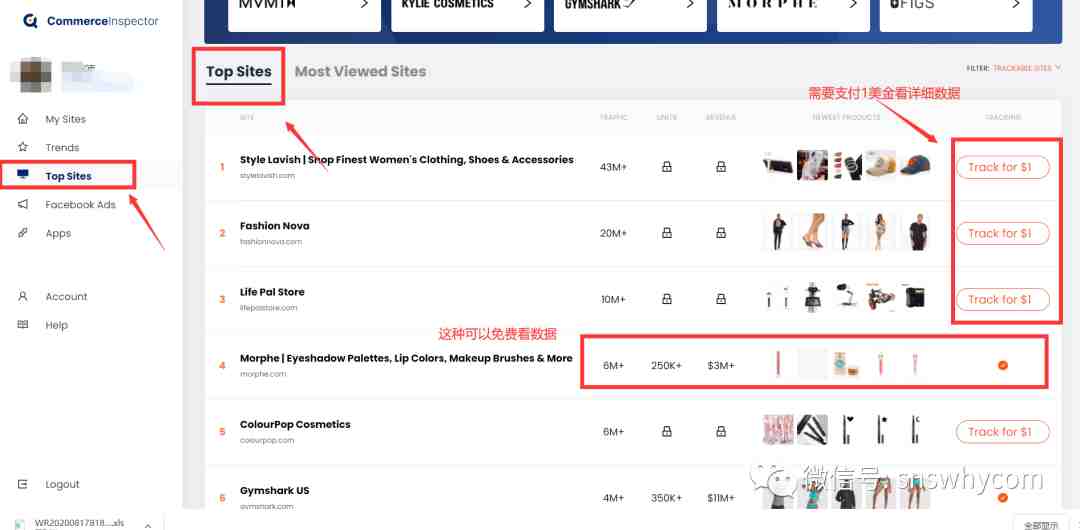Open Facebook Ads in sidebar
Image resolution: width=1080 pixels, height=530 pixels.
click(x=81, y=205)
